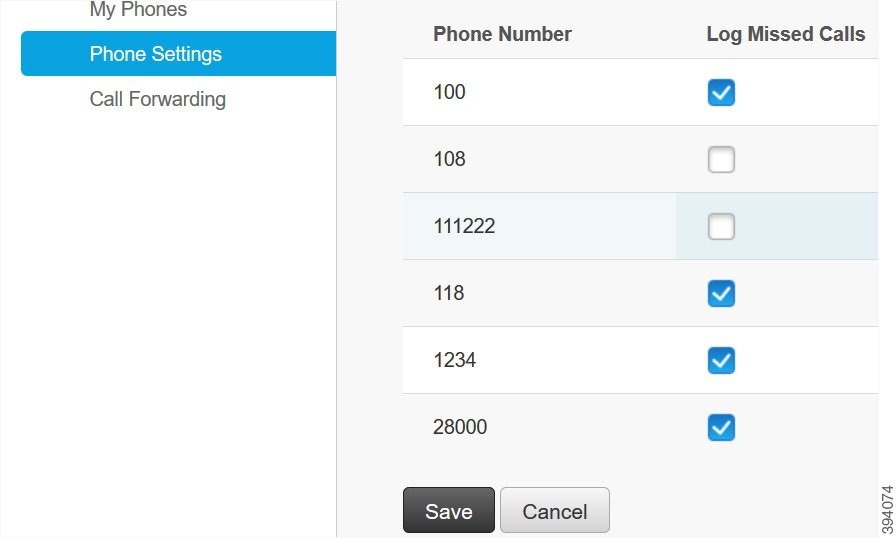Uncheck missed calls box for 28000
Image resolution: width=896 pixels, height=538 pixels.
pos(721,427)
